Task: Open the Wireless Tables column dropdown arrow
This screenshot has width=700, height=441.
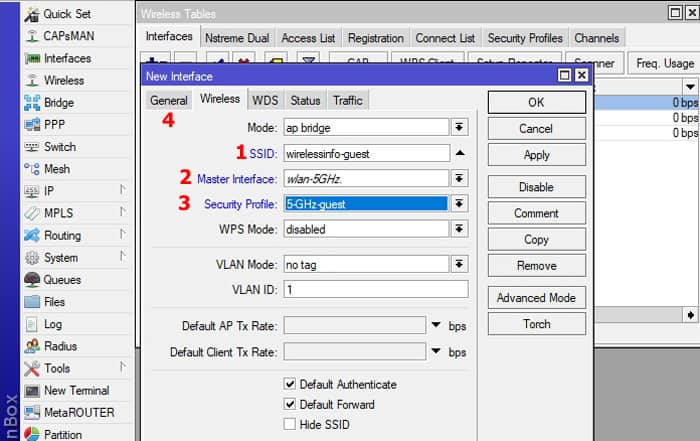Action: (x=690, y=87)
